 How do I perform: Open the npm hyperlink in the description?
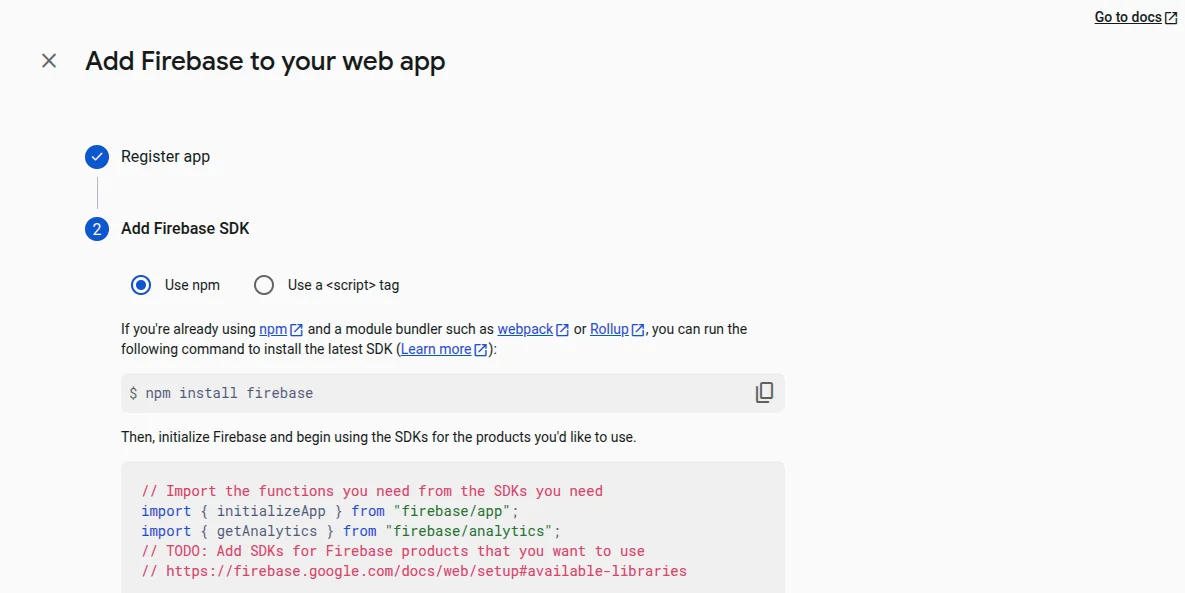272,329
